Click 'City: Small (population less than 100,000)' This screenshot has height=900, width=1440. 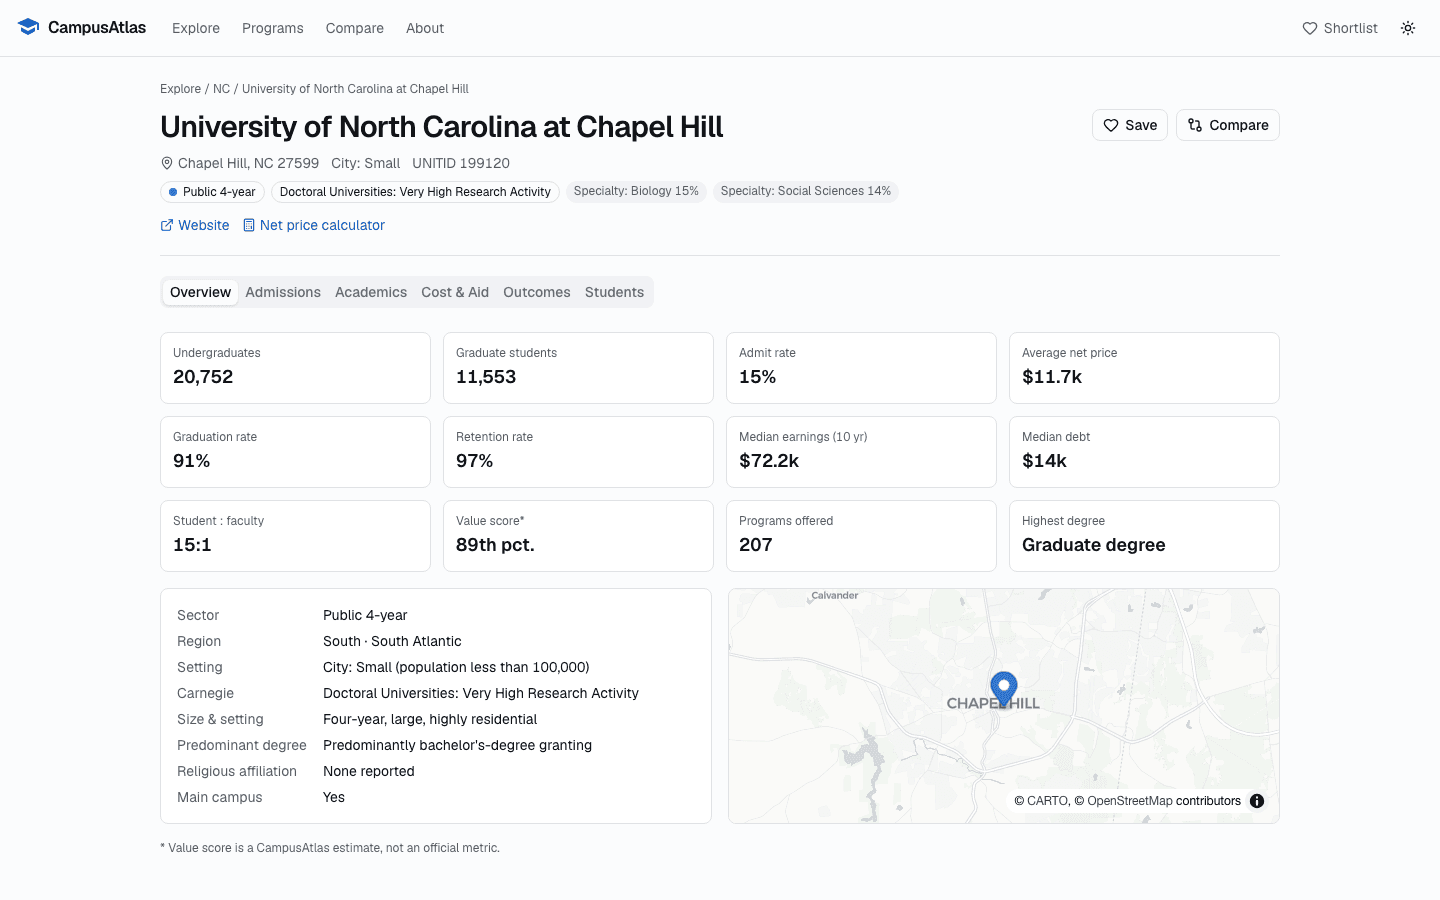pos(456,667)
